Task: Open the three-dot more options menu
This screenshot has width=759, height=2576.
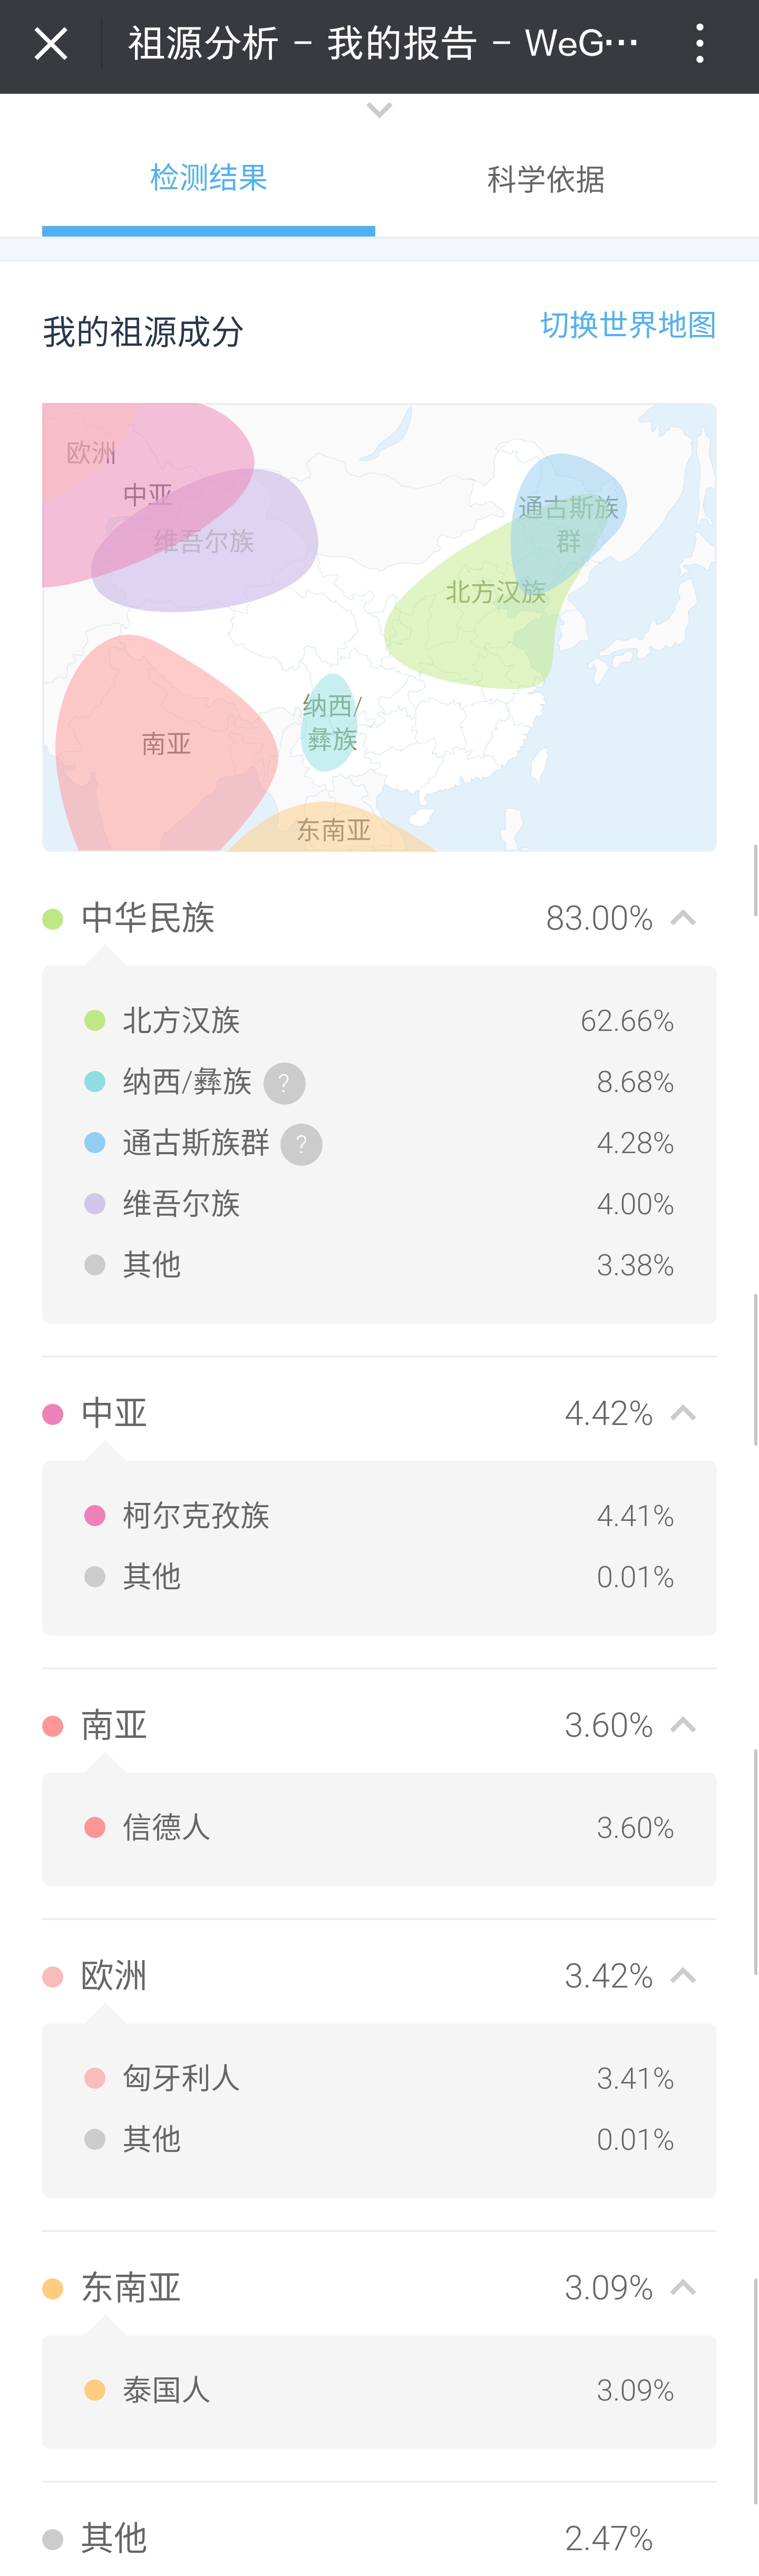Action: (x=700, y=45)
